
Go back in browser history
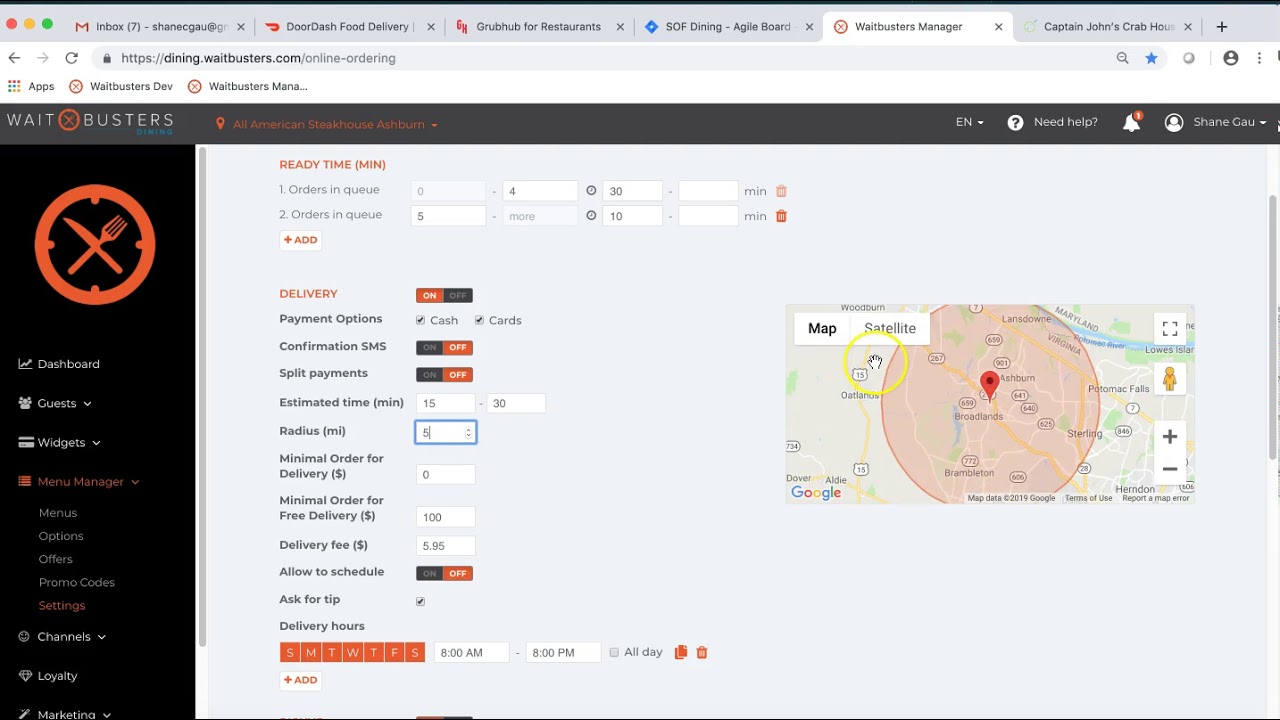tap(14, 58)
